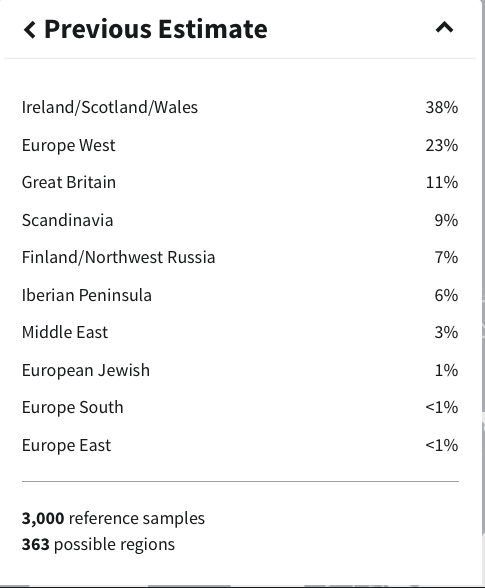Click the 3,000 reference samples text
The image size is (485, 588).
click(113, 519)
